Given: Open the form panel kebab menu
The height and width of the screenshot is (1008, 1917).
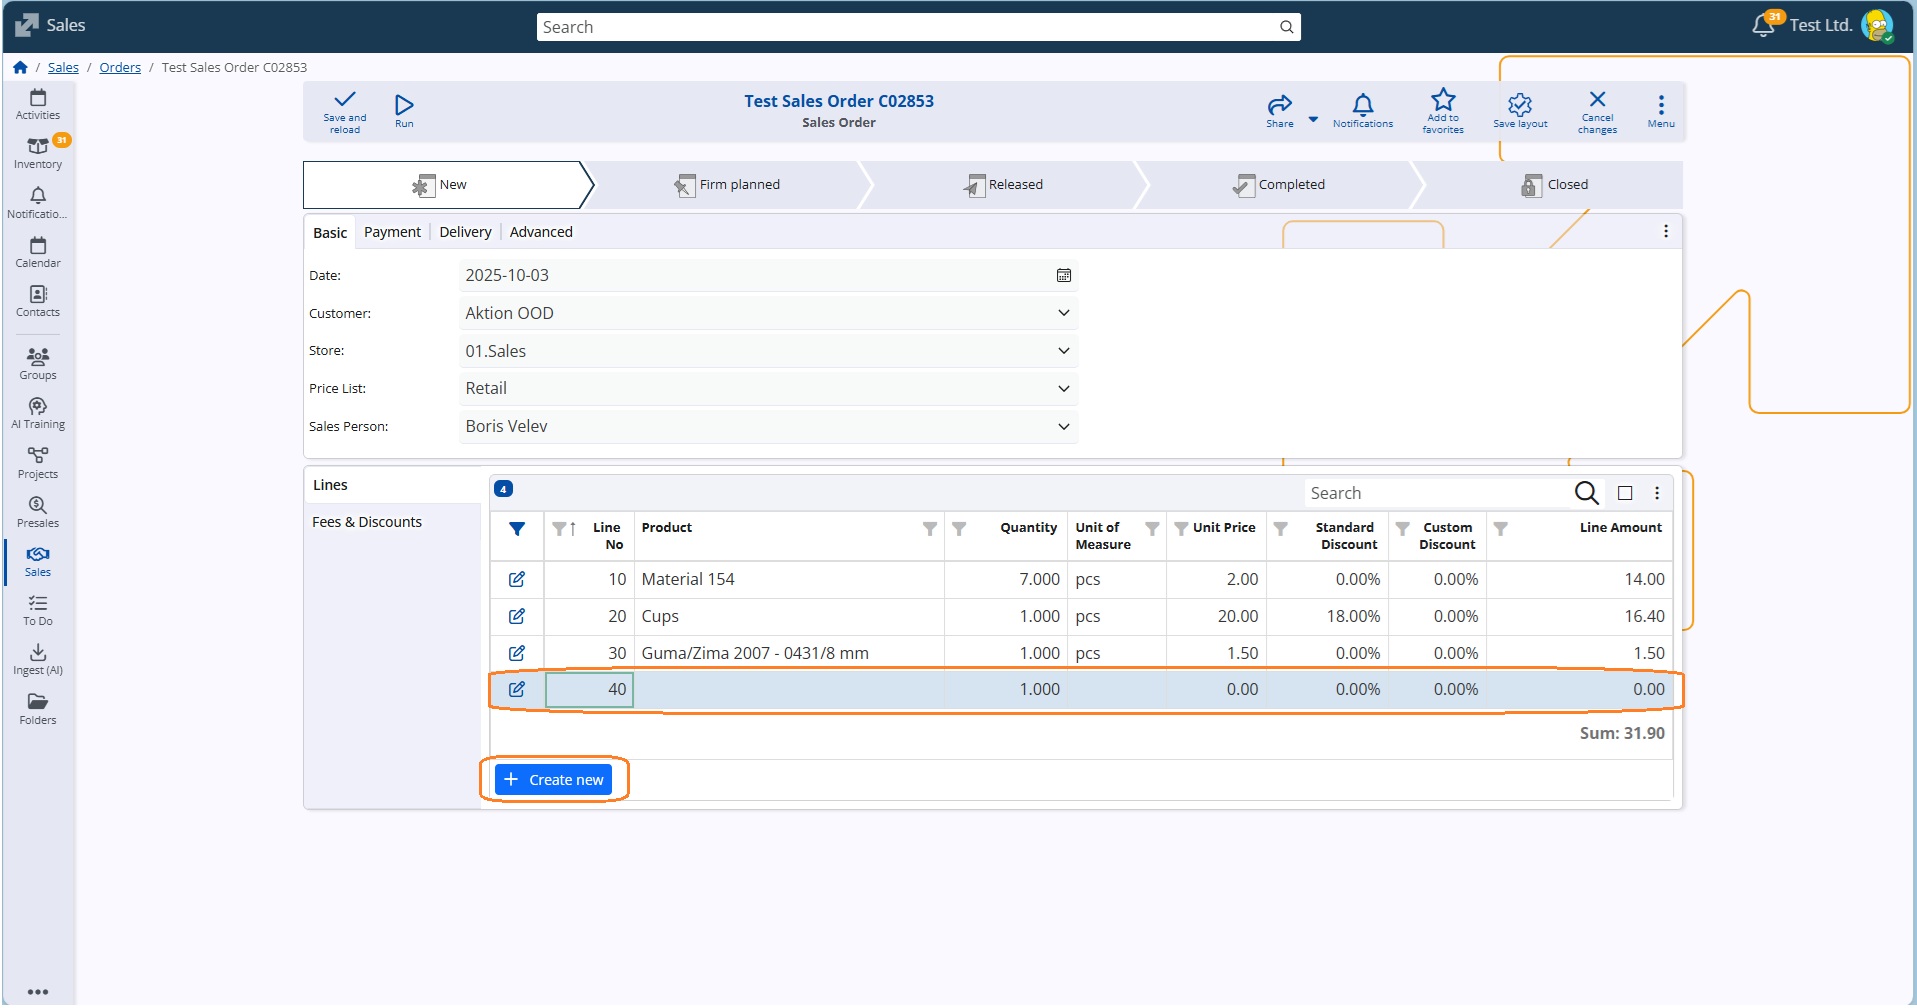Looking at the screenshot, I should [1666, 231].
